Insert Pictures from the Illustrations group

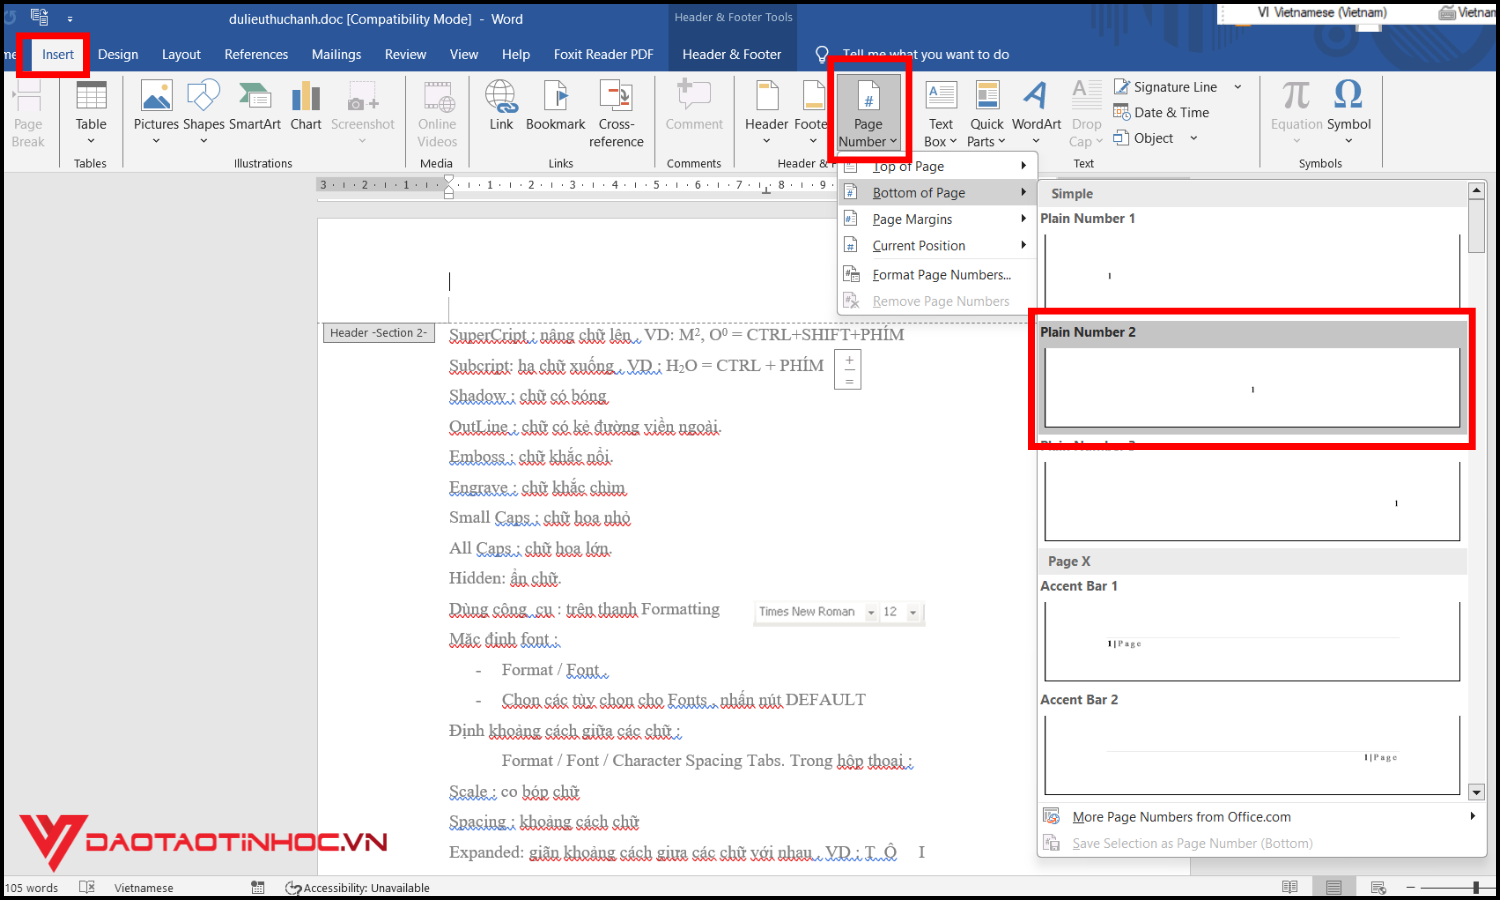click(x=156, y=110)
